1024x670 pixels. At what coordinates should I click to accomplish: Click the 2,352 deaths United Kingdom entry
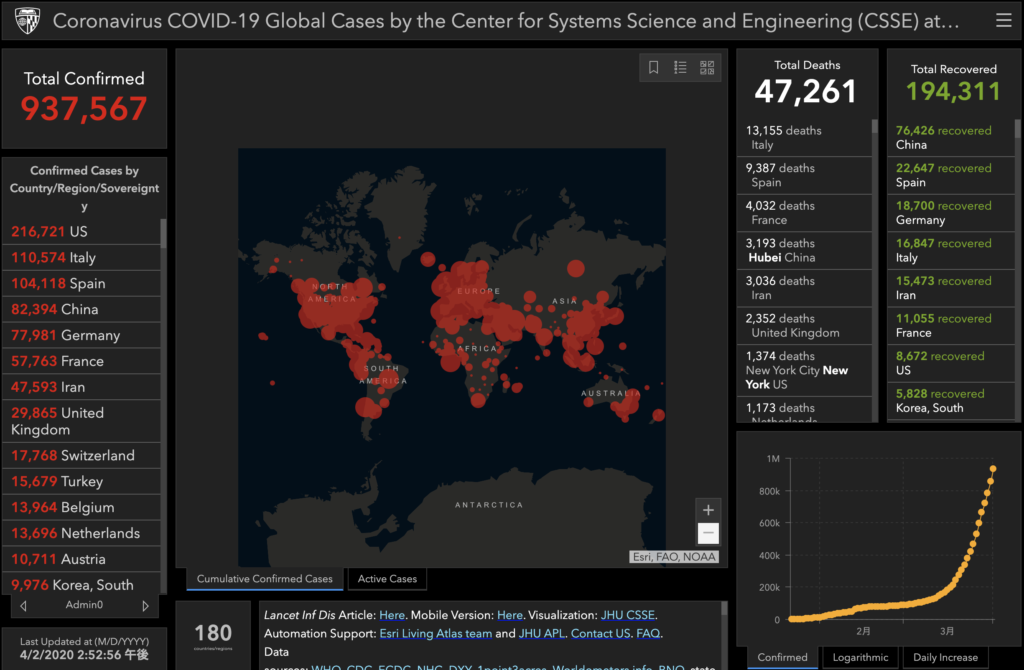(804, 326)
